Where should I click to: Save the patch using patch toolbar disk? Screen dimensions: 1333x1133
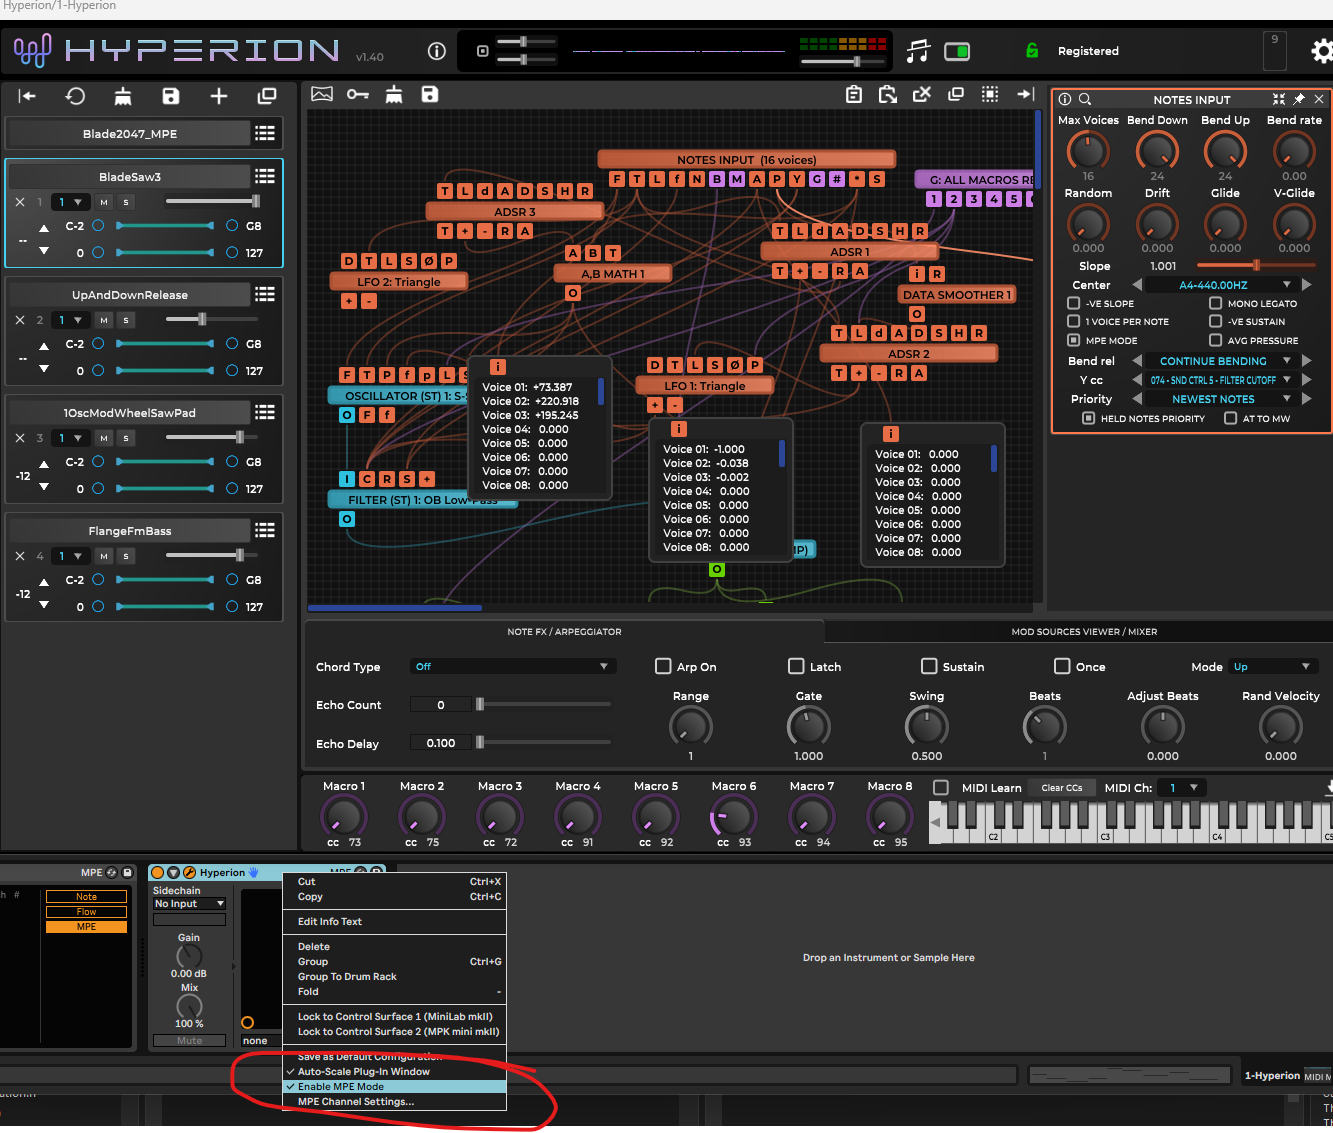tap(430, 94)
